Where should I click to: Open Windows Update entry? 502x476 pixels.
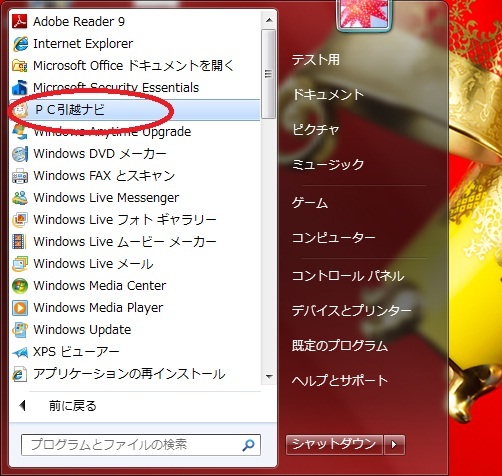82,330
